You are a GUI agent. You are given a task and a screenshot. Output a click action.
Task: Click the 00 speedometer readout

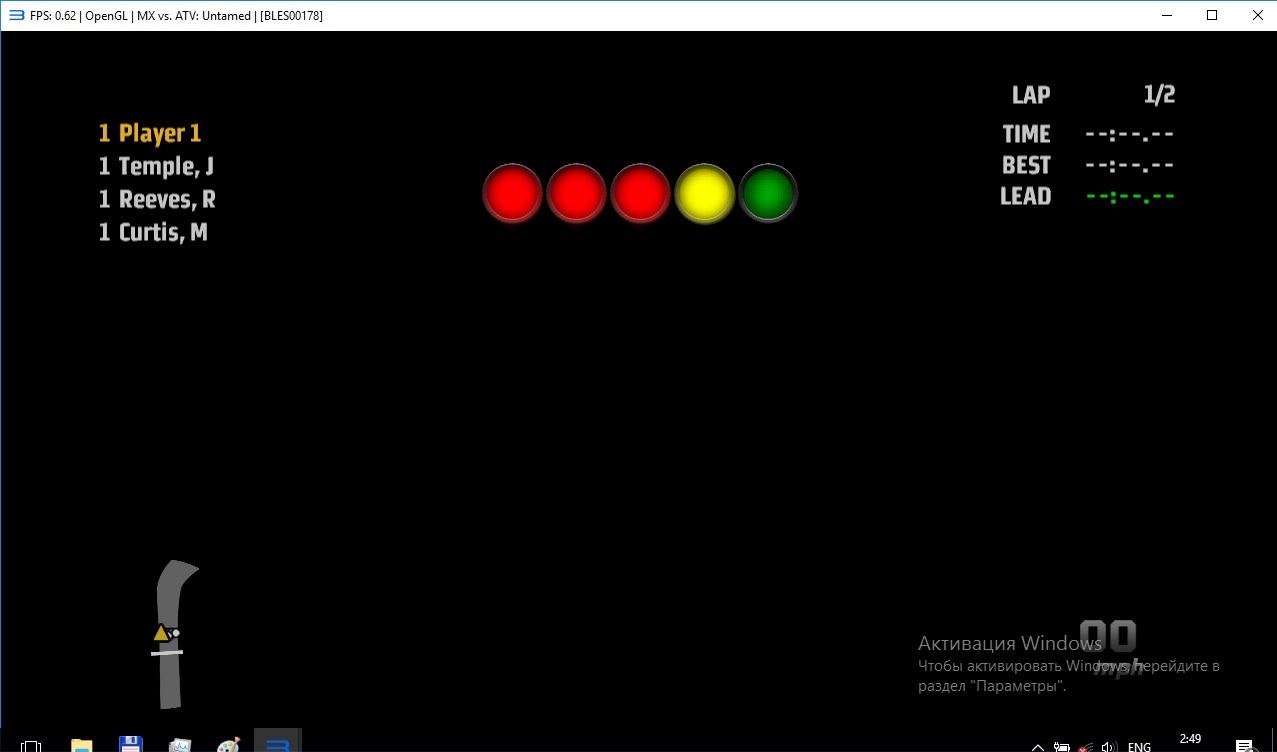tap(1108, 637)
